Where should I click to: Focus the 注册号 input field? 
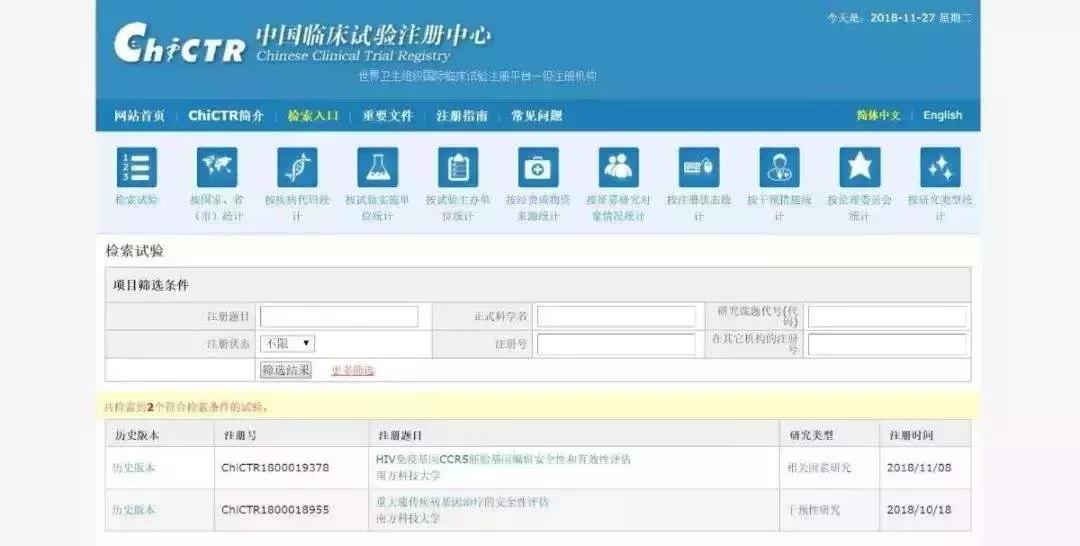point(616,344)
